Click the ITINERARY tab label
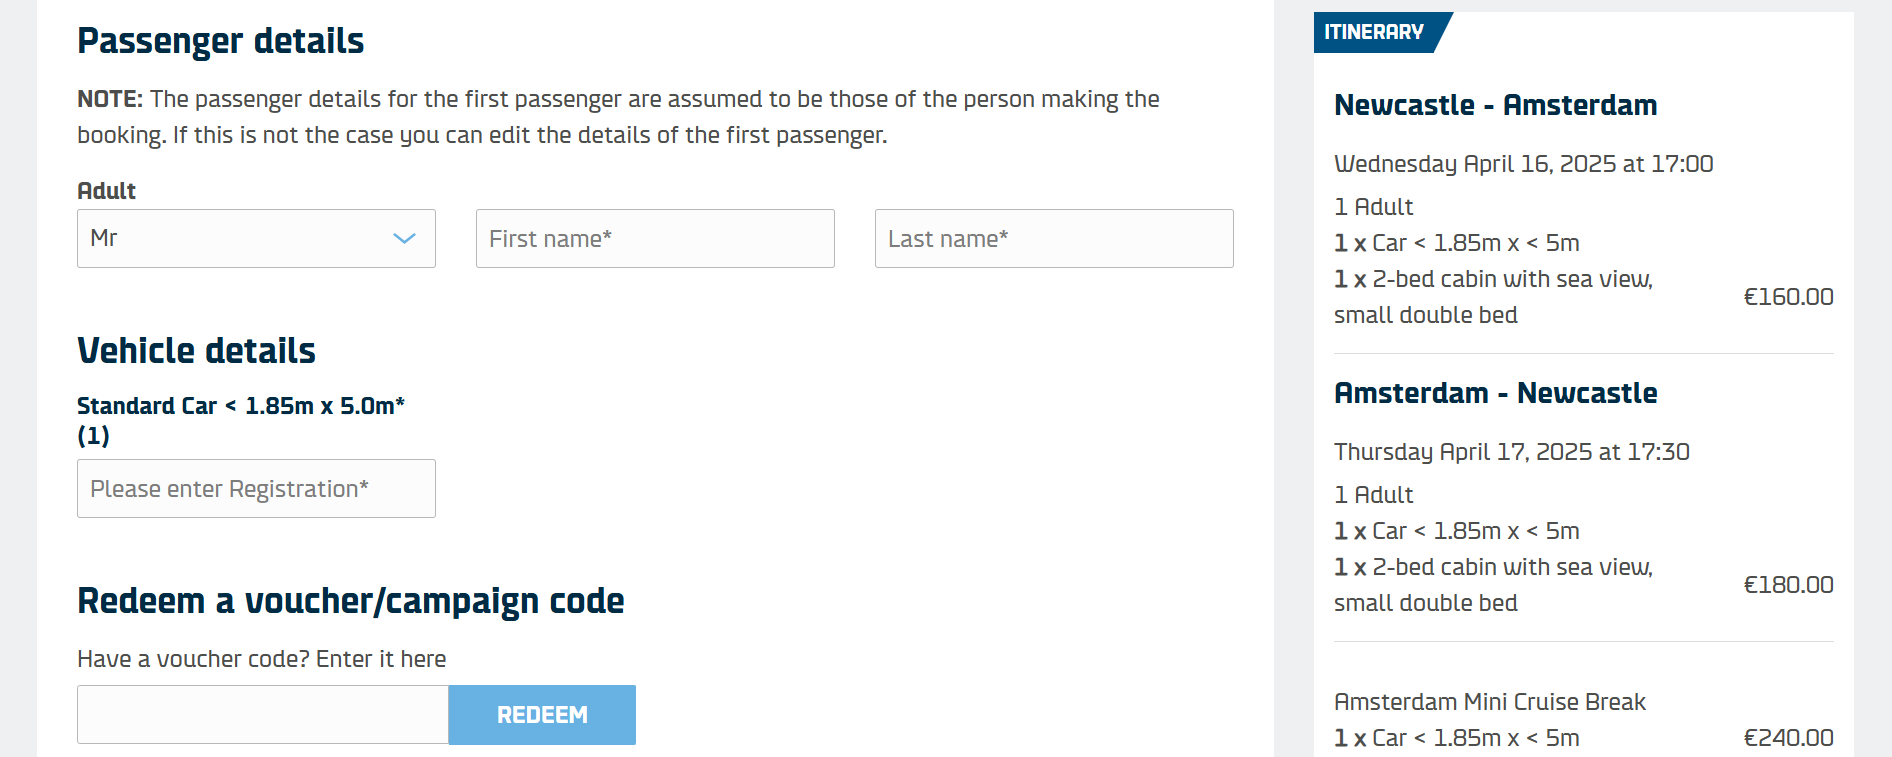Screen dimensions: 1892x757 (x=1374, y=32)
